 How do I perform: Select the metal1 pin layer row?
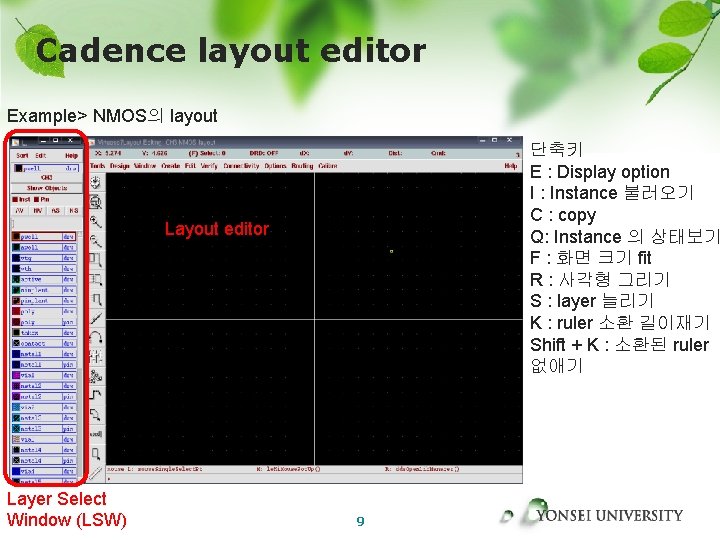click(44, 365)
